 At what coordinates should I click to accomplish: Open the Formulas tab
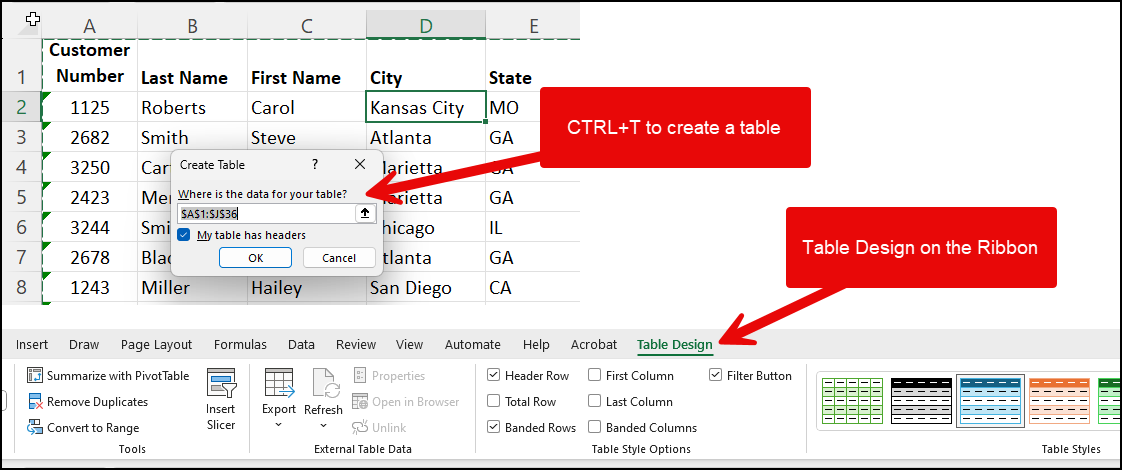click(240, 344)
